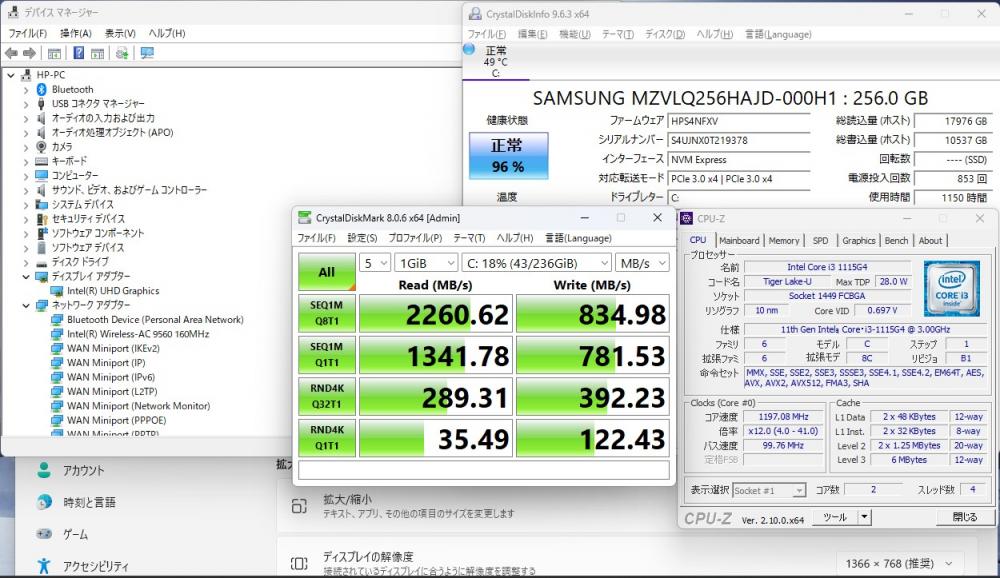The width and height of the screenshot is (1000, 578).
Task: Open 時刻と言語 in Settings sidebar
Action: click(89, 503)
